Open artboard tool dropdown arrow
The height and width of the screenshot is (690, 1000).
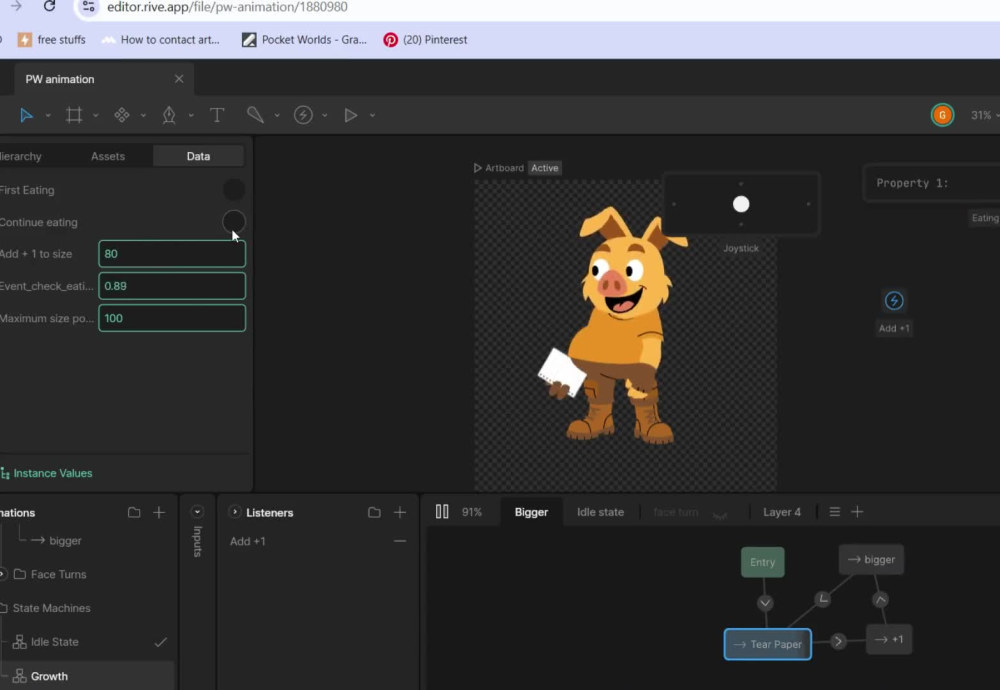[x=96, y=116]
